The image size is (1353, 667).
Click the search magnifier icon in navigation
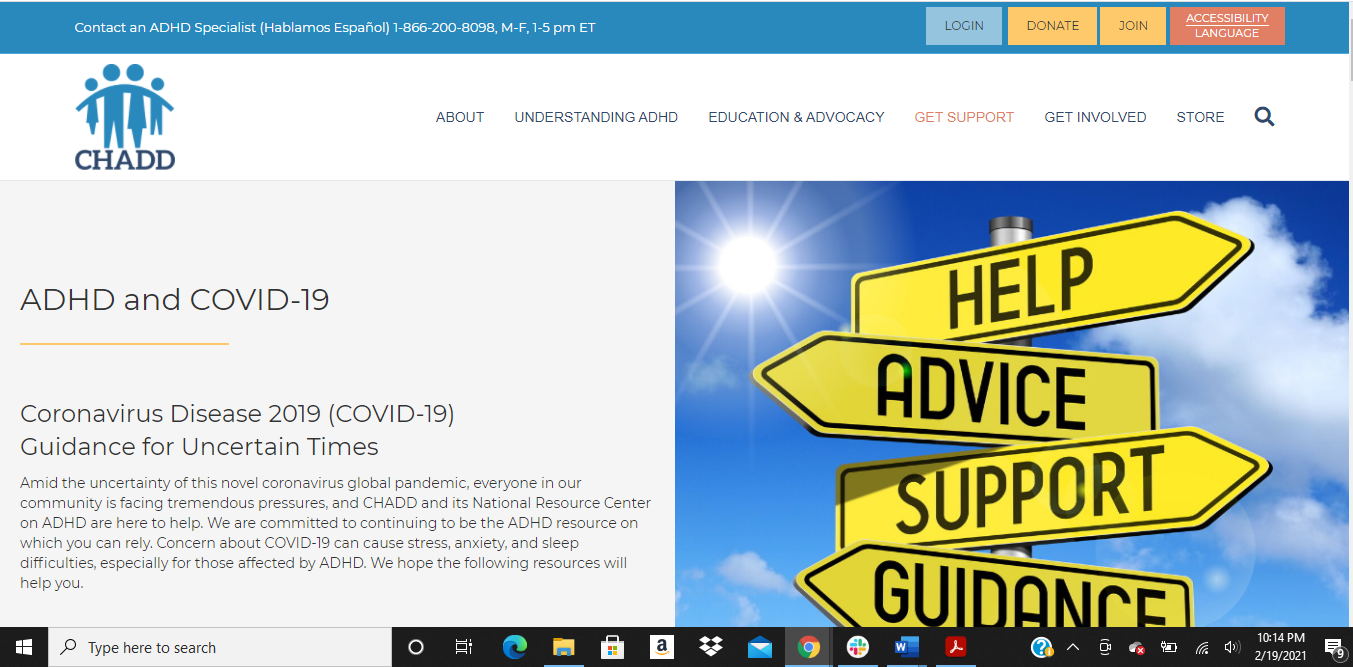pos(1264,117)
